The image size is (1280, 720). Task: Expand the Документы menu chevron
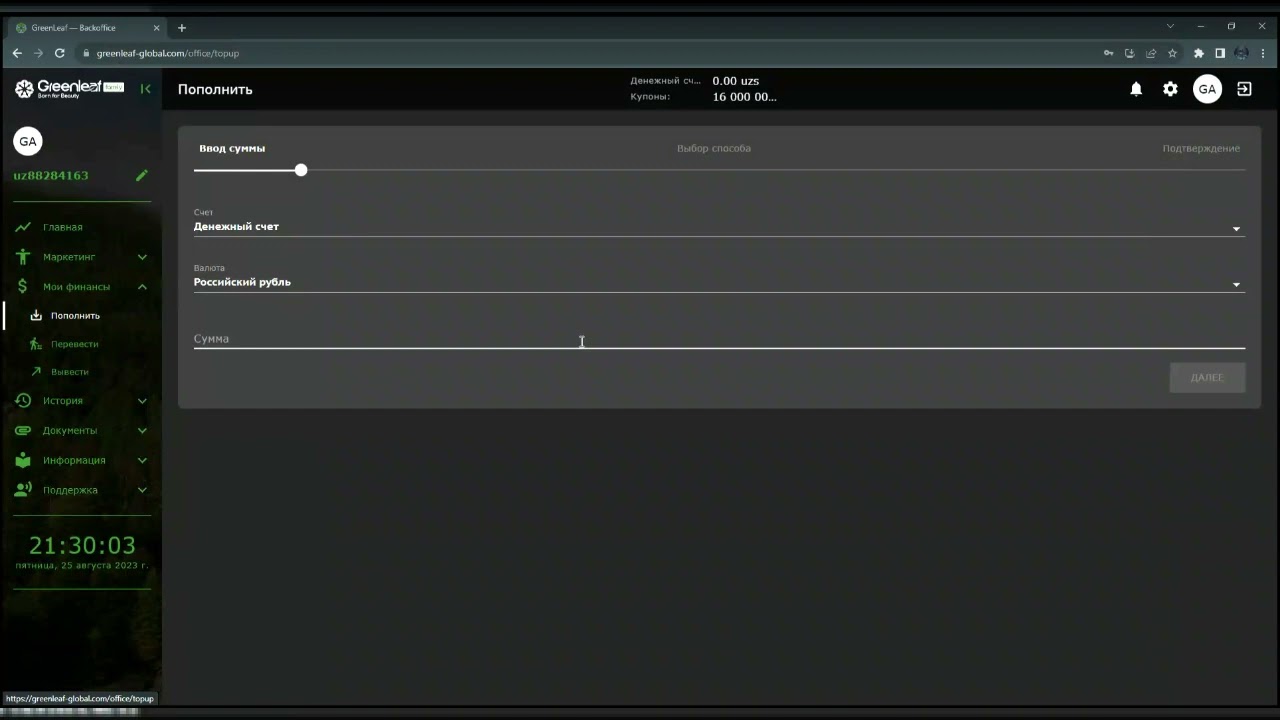[142, 431]
